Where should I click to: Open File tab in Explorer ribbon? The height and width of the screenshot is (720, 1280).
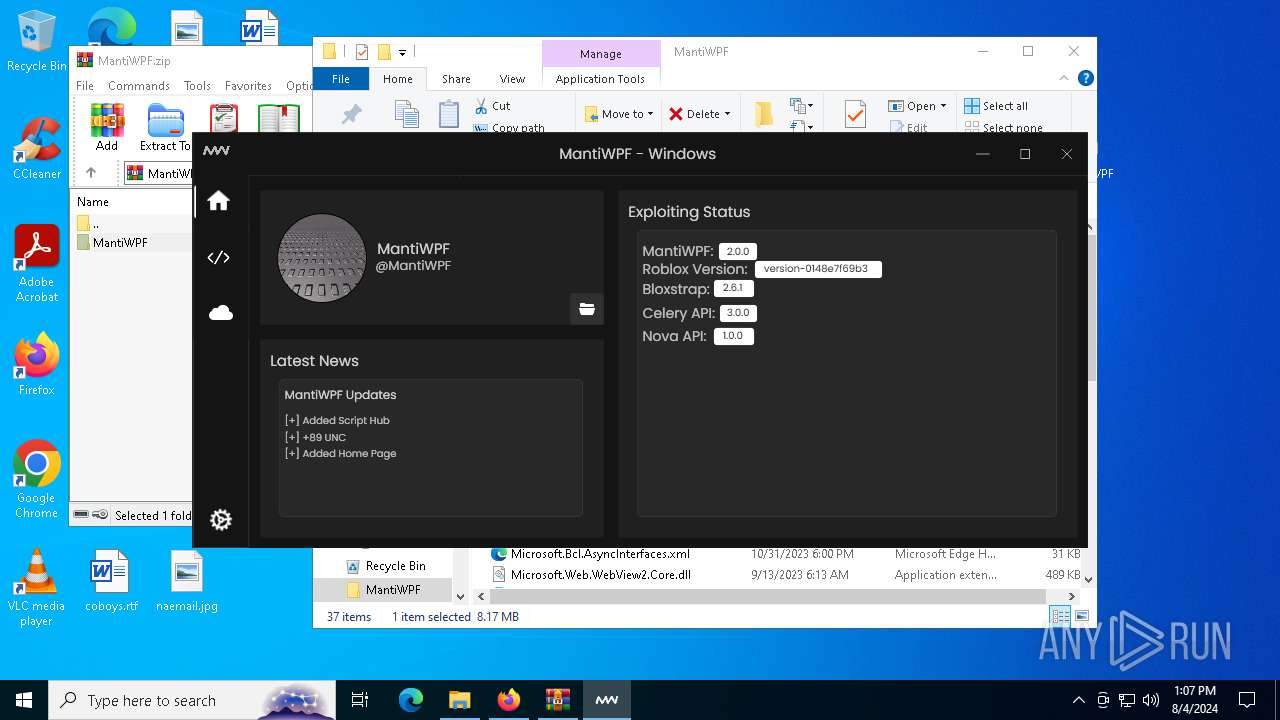click(341, 79)
